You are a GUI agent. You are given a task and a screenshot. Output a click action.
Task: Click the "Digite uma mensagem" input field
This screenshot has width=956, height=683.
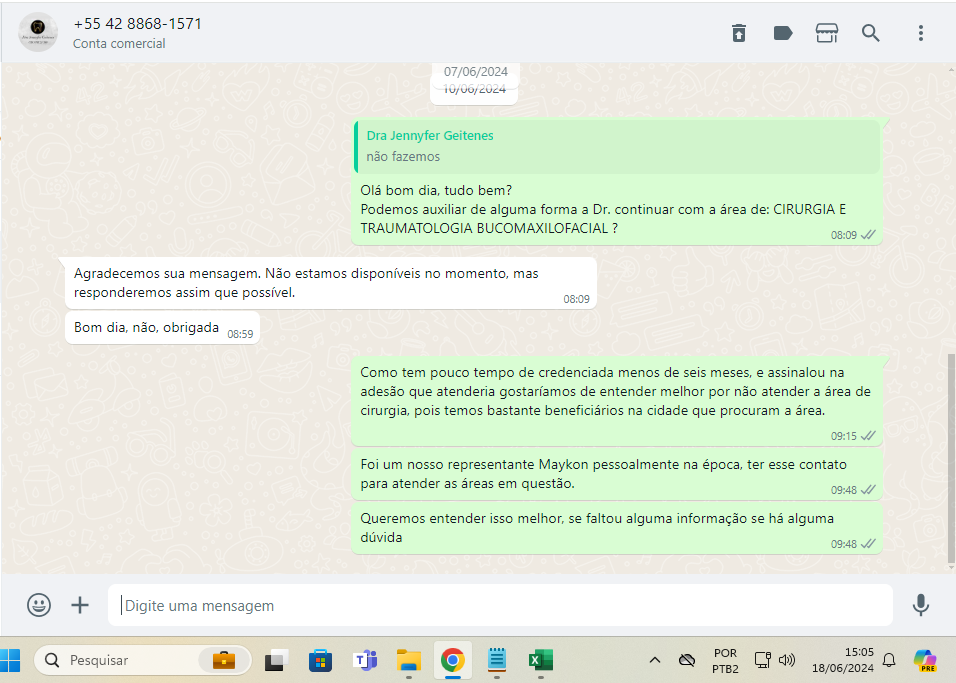tap(500, 605)
